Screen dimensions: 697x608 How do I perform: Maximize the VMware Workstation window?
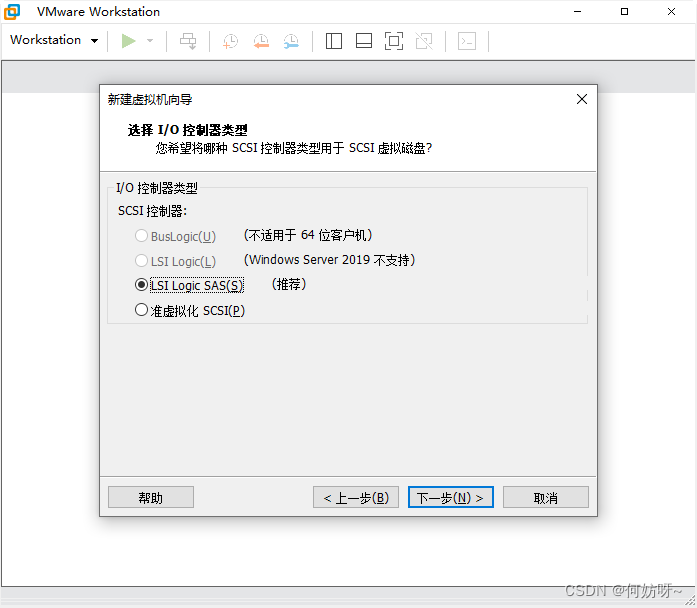(625, 12)
